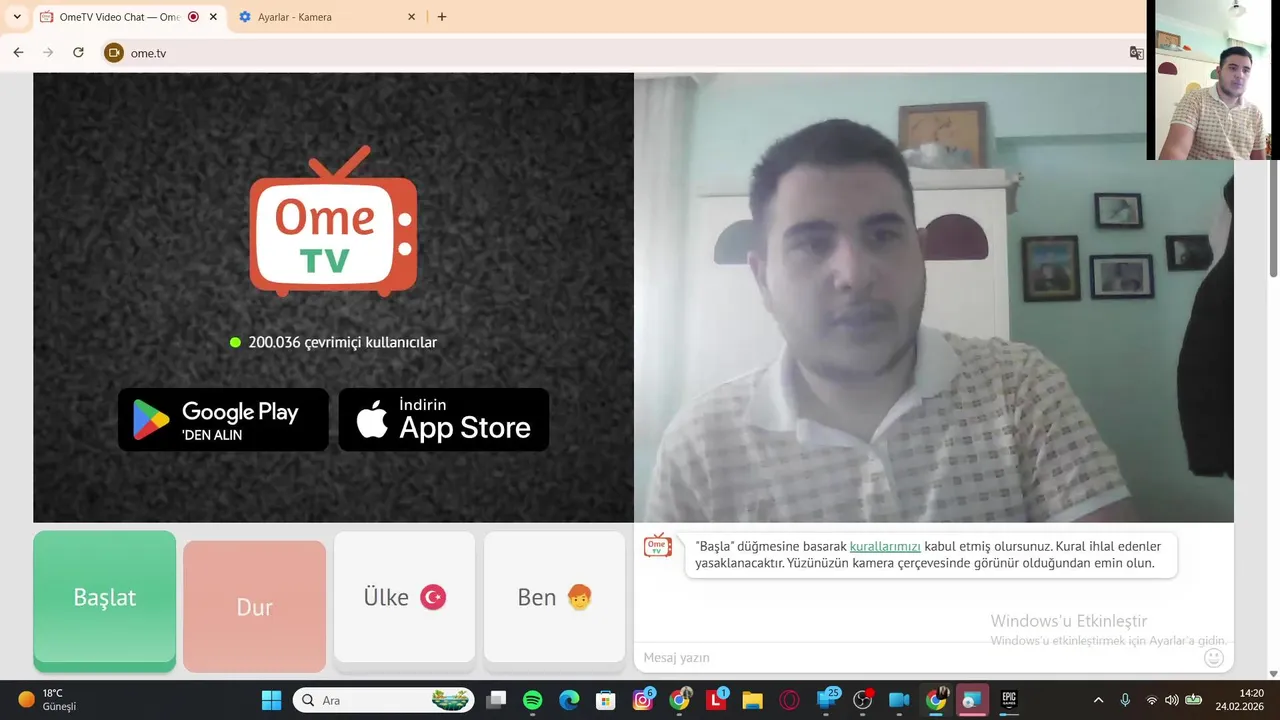This screenshot has height=720, width=1280.
Task: Click the battery icon in the system tray
Action: tap(1193, 700)
